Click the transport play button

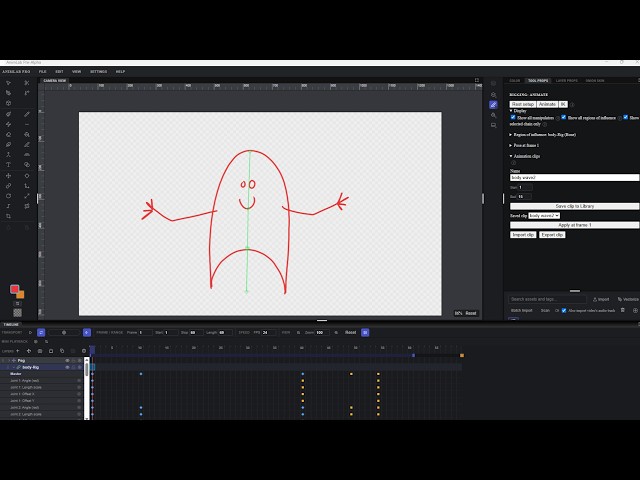click(x=30, y=333)
